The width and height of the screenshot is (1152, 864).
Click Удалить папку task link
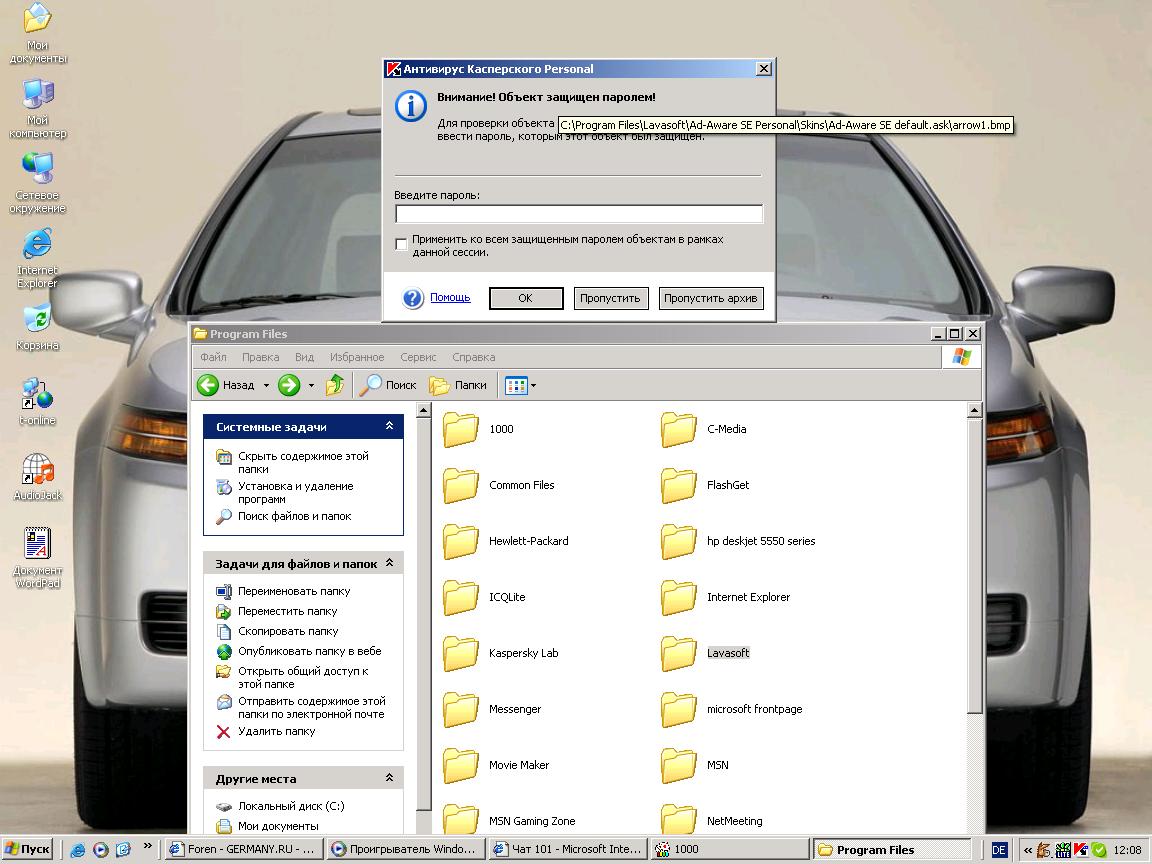coord(276,732)
